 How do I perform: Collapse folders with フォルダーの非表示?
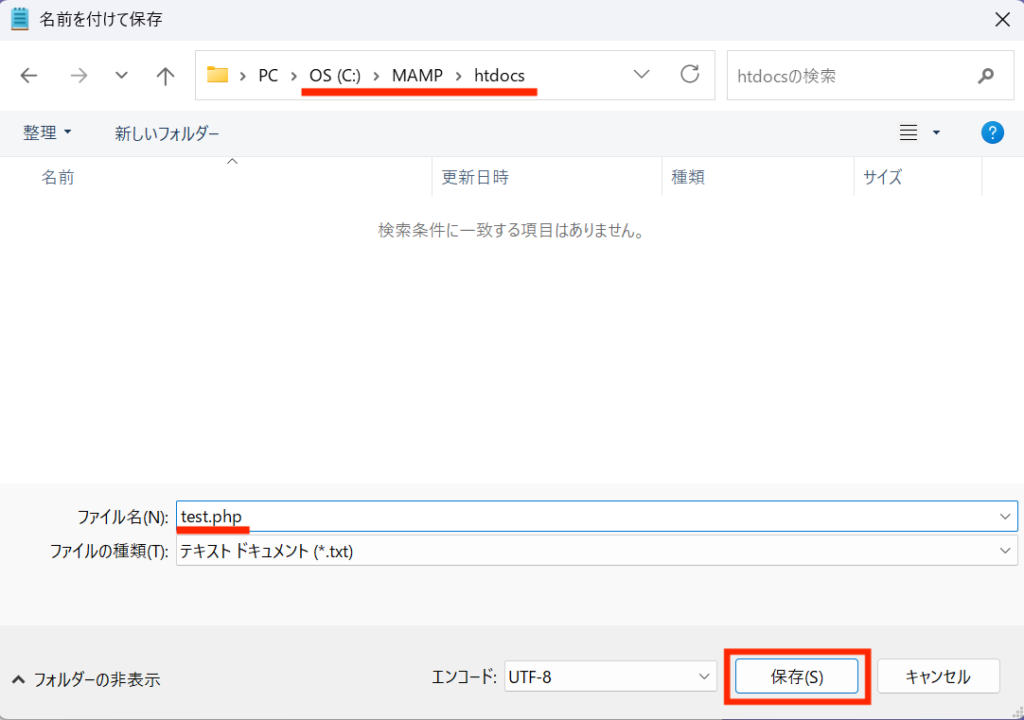coord(86,679)
